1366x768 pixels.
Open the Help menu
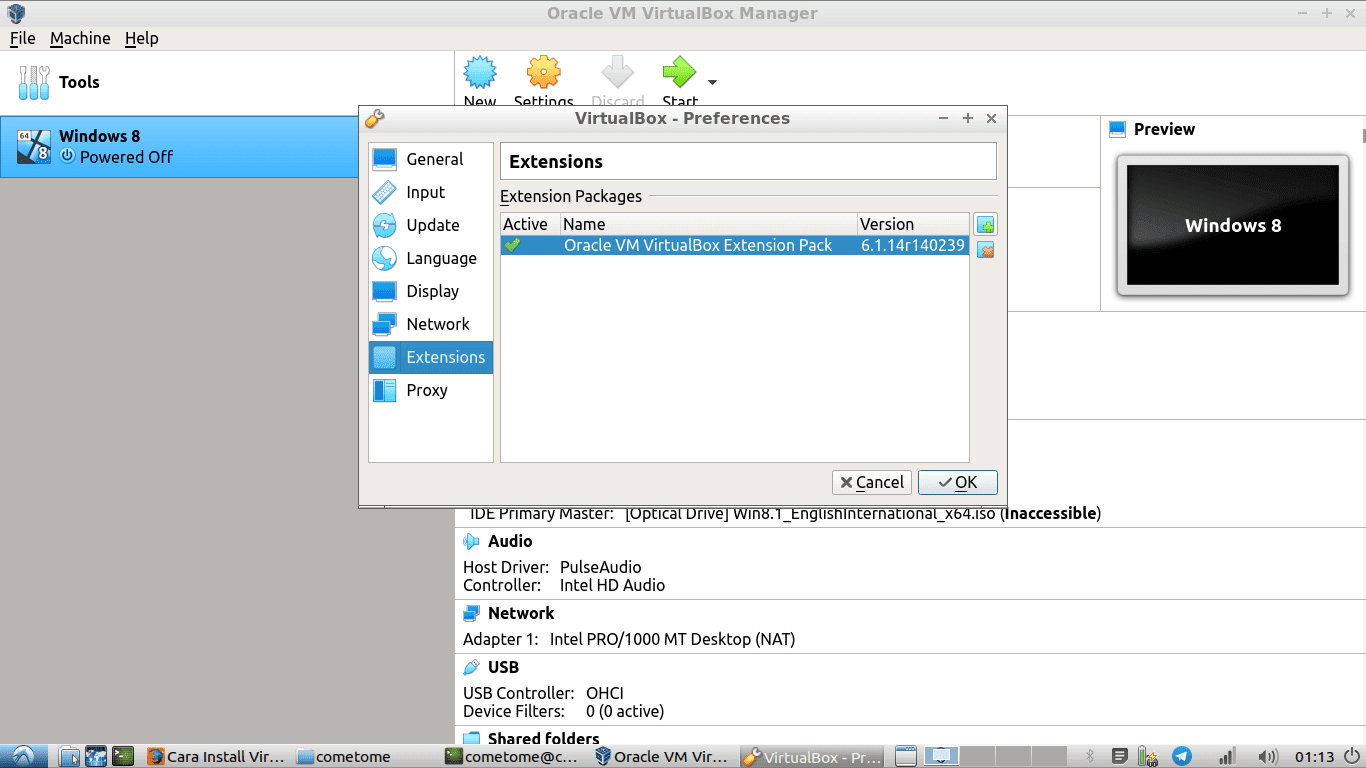click(141, 38)
